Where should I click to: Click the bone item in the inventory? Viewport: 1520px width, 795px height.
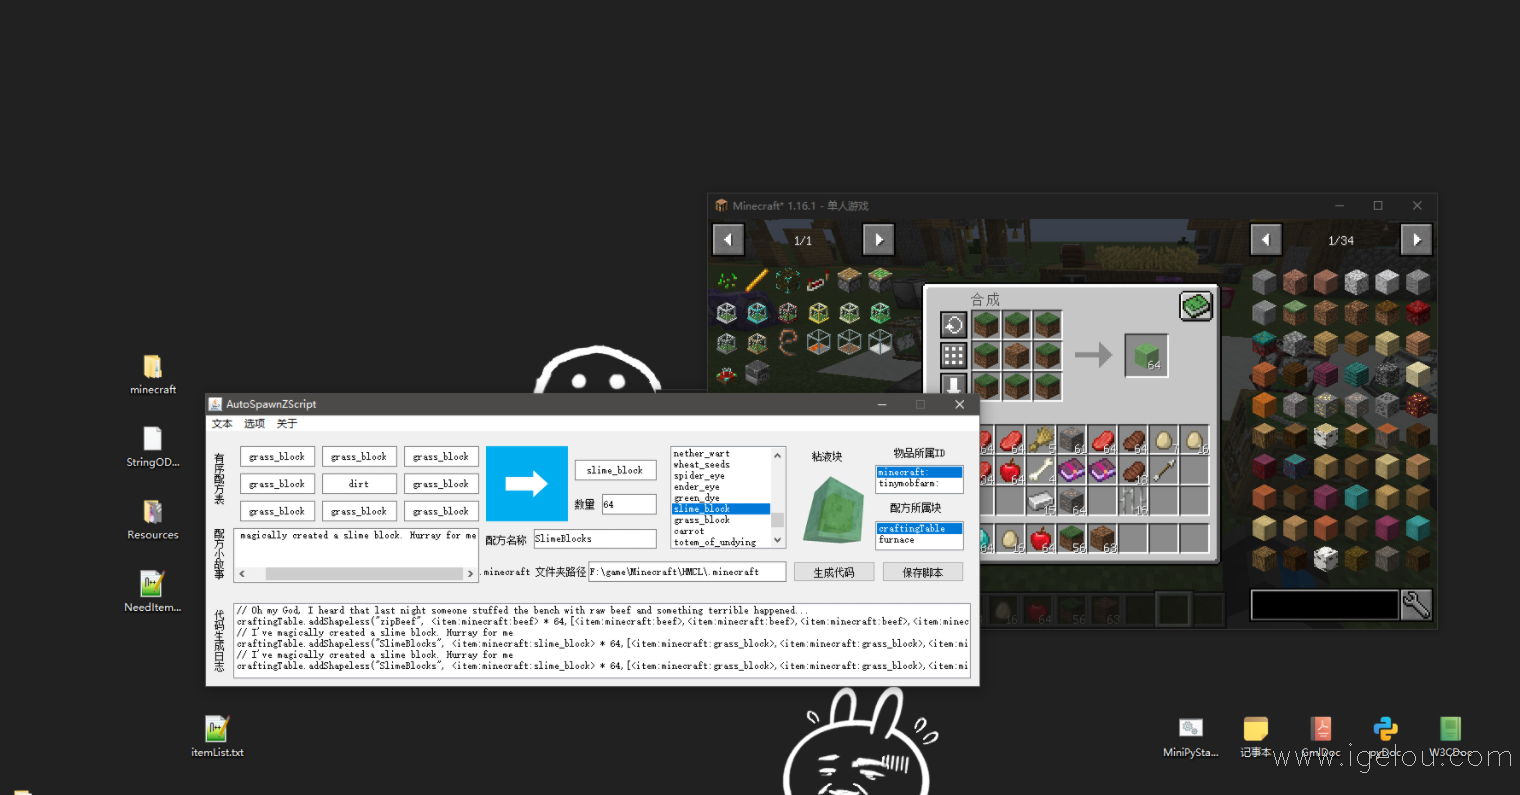pos(1041,470)
